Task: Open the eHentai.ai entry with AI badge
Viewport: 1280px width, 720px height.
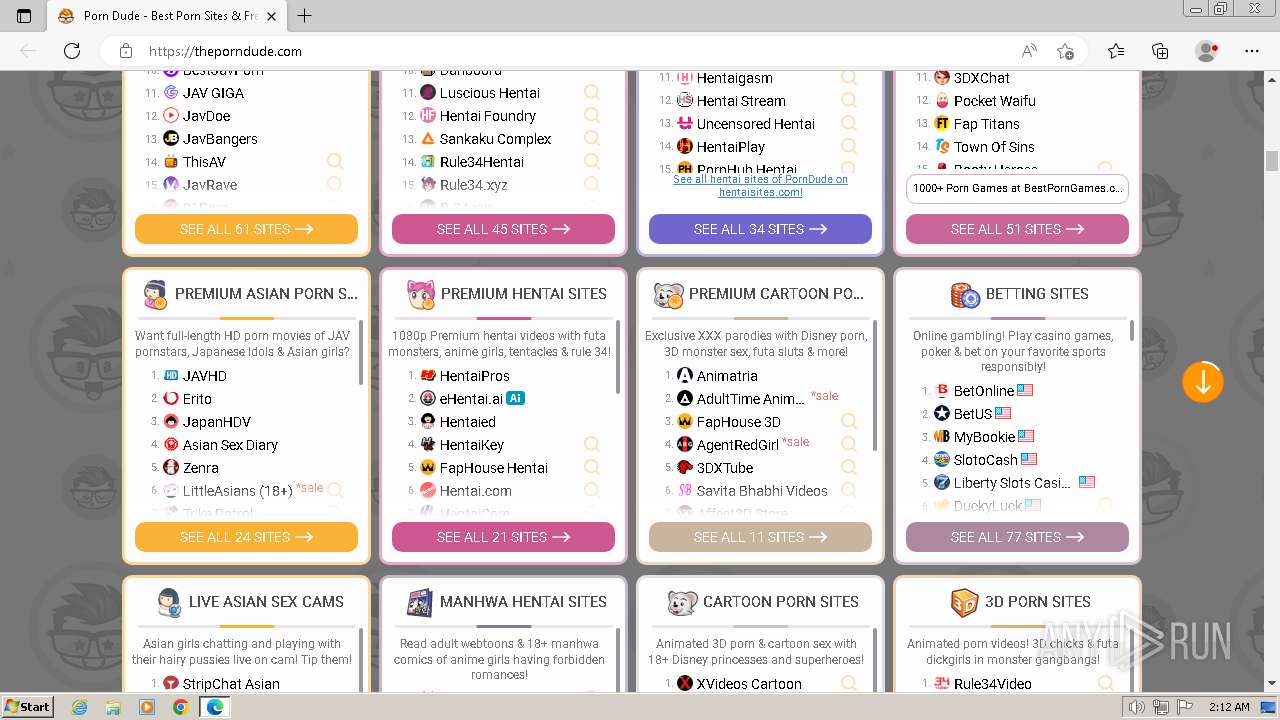Action: (x=471, y=398)
